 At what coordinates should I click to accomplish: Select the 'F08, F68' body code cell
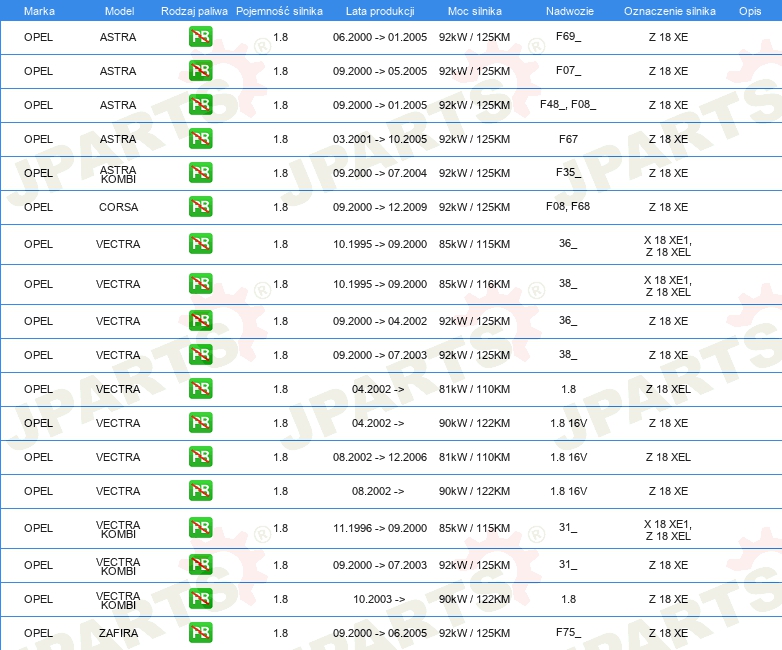[568, 207]
